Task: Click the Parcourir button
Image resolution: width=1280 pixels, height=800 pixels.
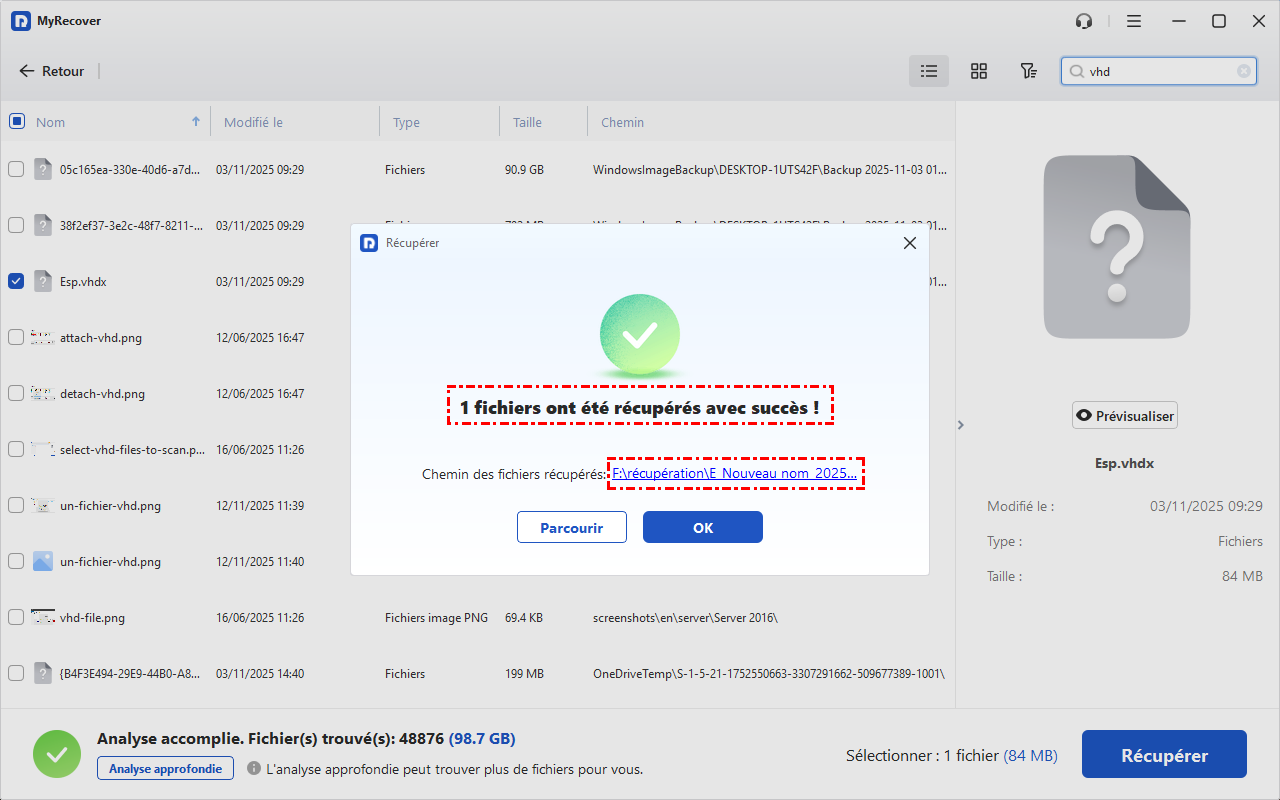Action: [x=571, y=527]
